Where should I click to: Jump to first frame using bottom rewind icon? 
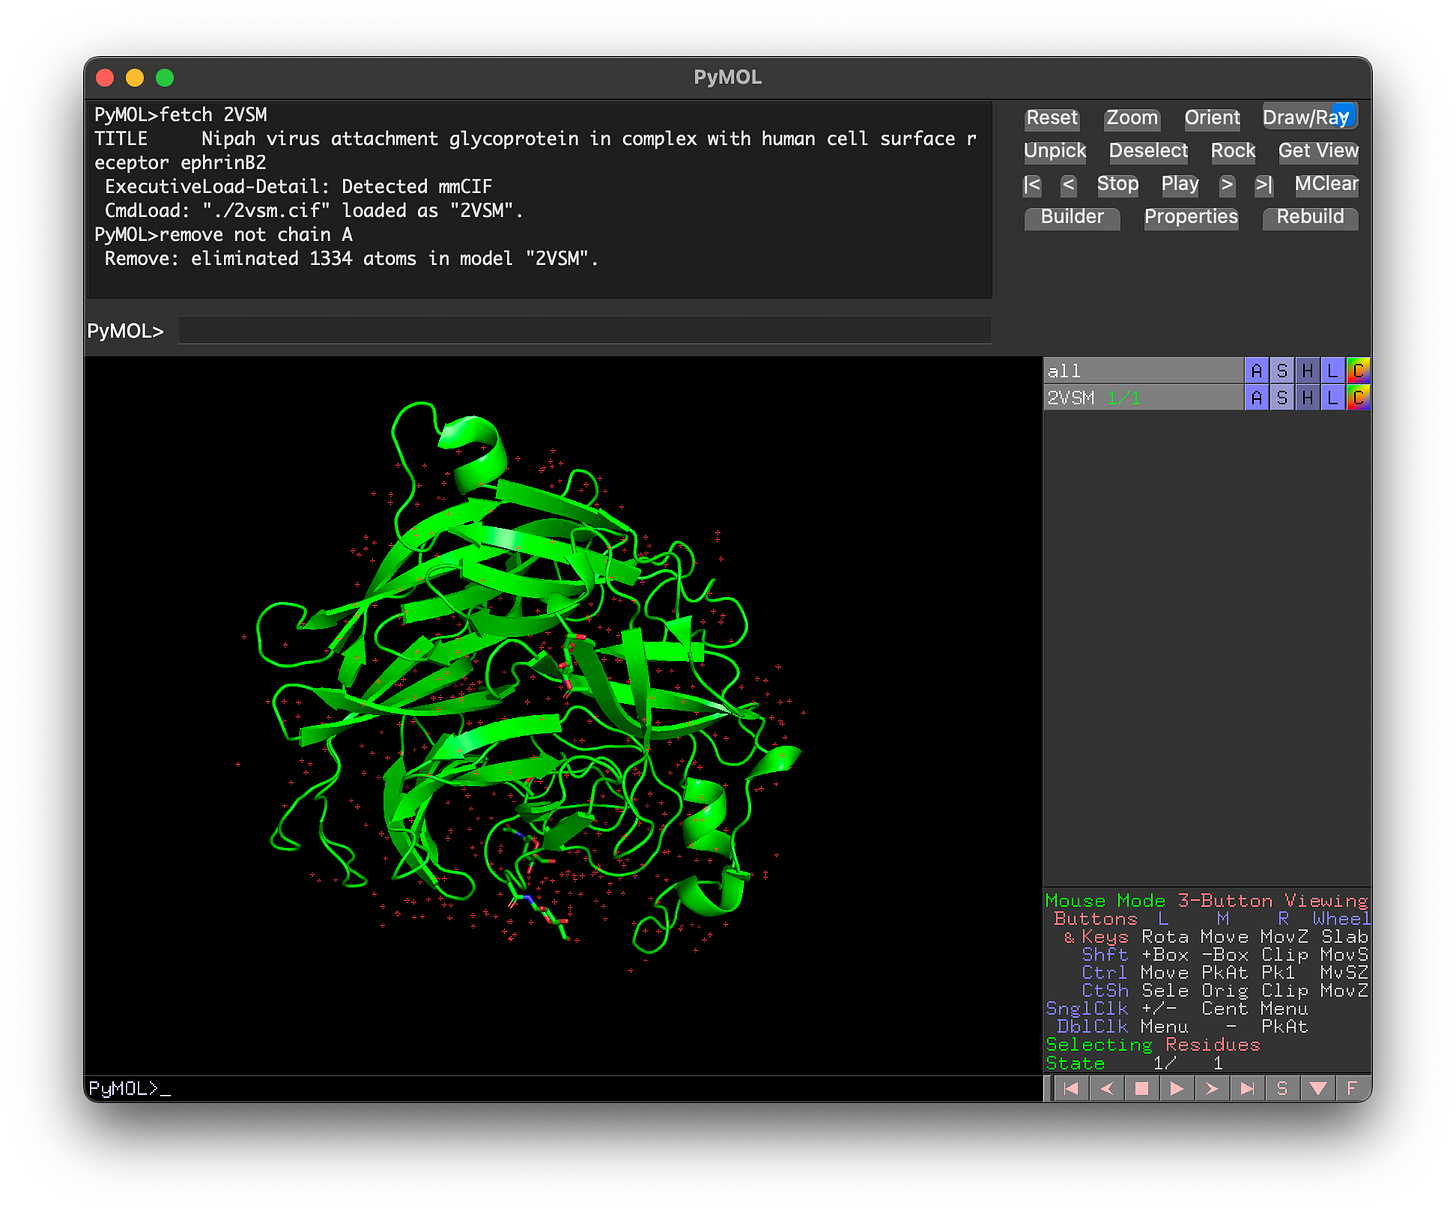(1070, 1088)
